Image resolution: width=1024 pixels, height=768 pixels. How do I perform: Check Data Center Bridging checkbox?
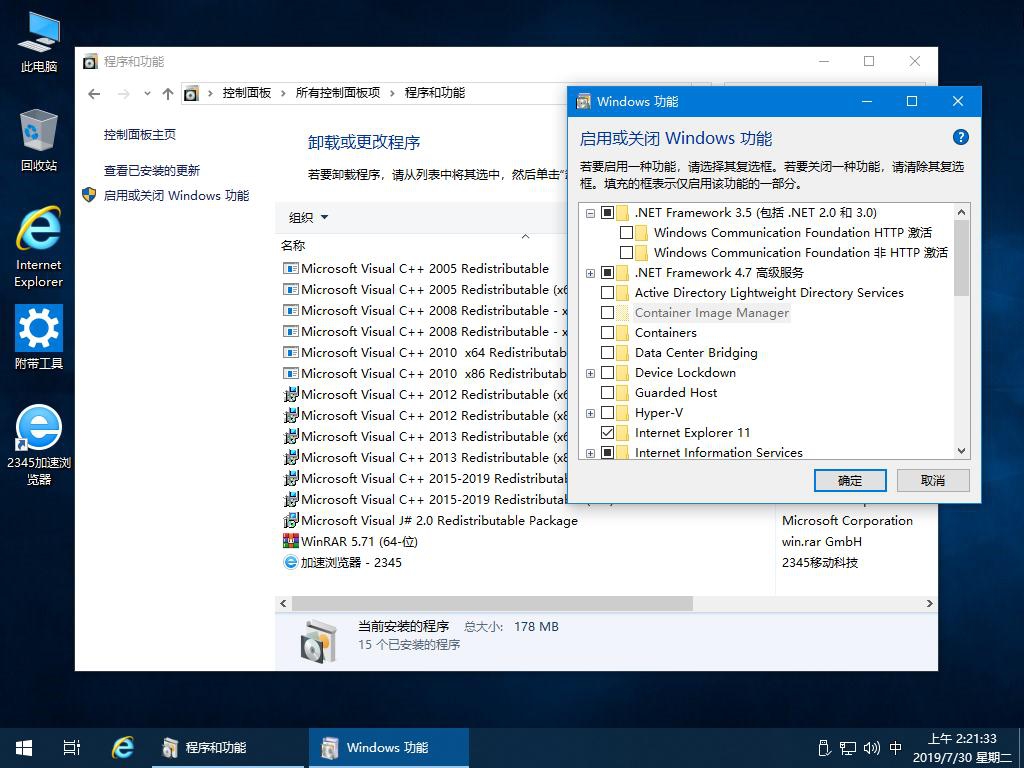[x=607, y=353]
